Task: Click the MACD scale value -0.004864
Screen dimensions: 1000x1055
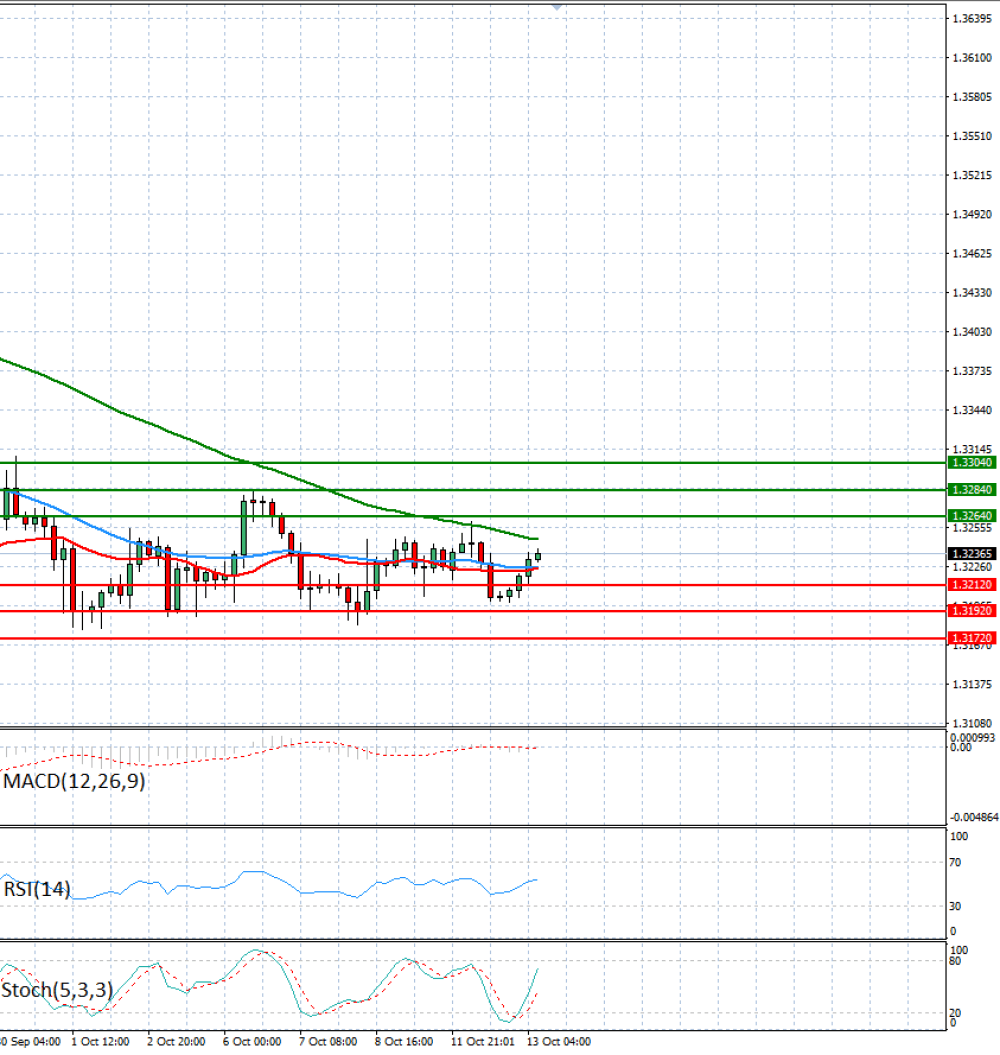Action: (974, 817)
